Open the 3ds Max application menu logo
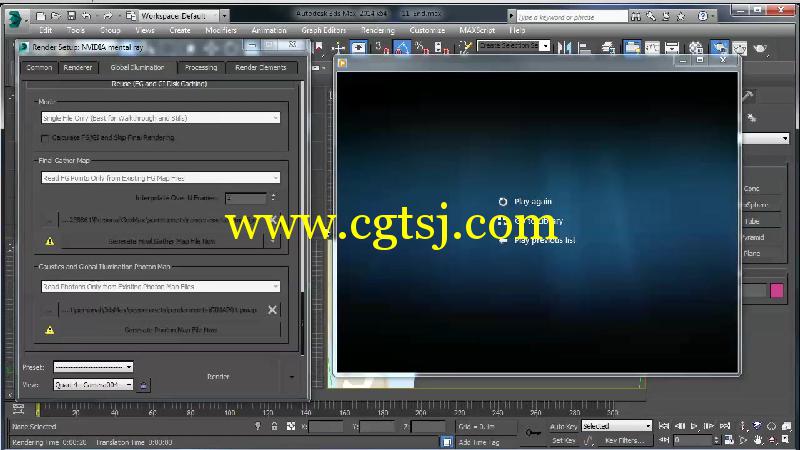The width and height of the screenshot is (800, 450). point(15,18)
